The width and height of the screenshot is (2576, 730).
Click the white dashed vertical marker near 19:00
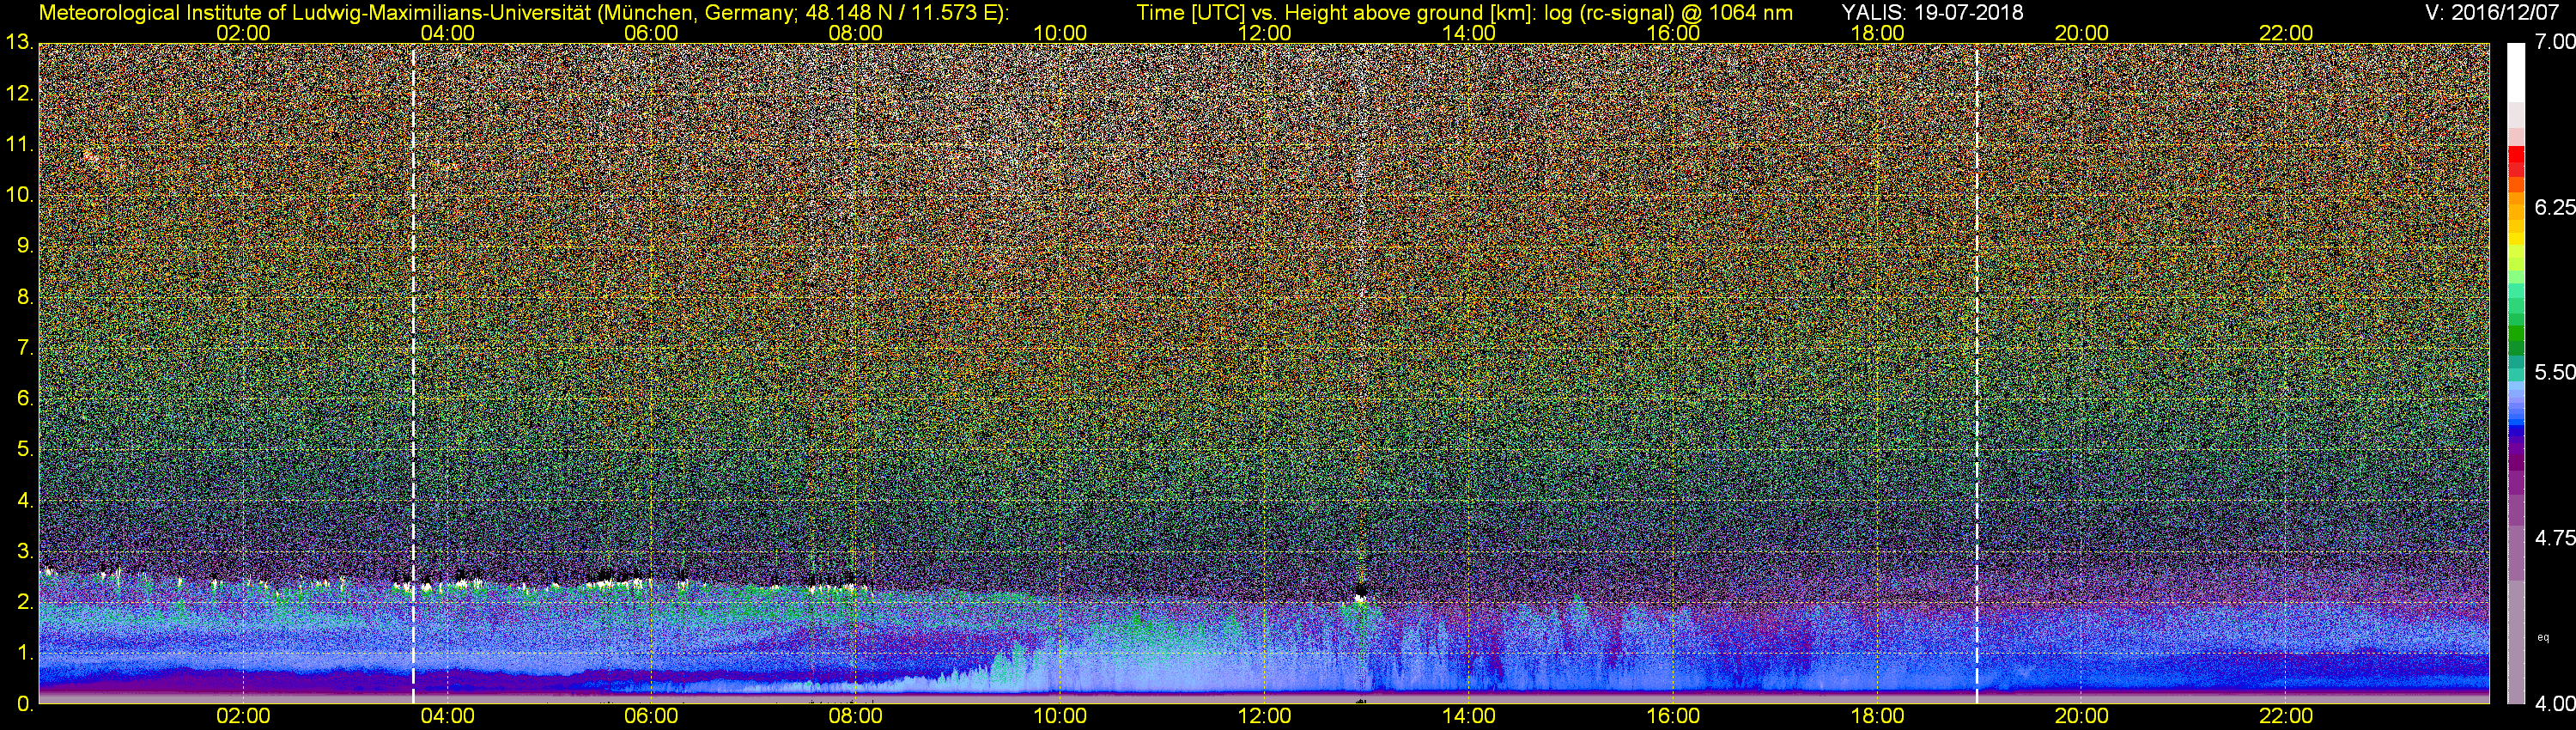click(x=1976, y=373)
